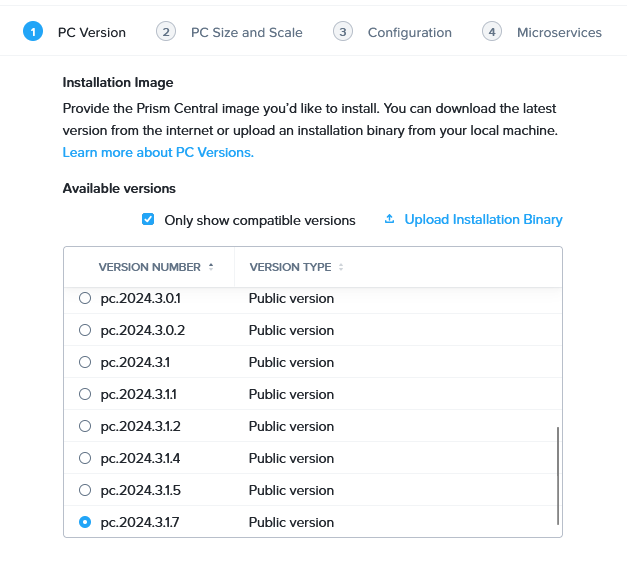Click the step 4 circle icon
Screen dimensions: 627x579
tap(492, 32)
